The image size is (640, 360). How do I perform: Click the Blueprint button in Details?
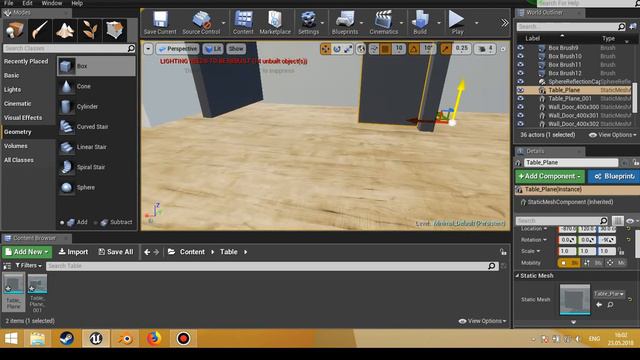tap(613, 176)
